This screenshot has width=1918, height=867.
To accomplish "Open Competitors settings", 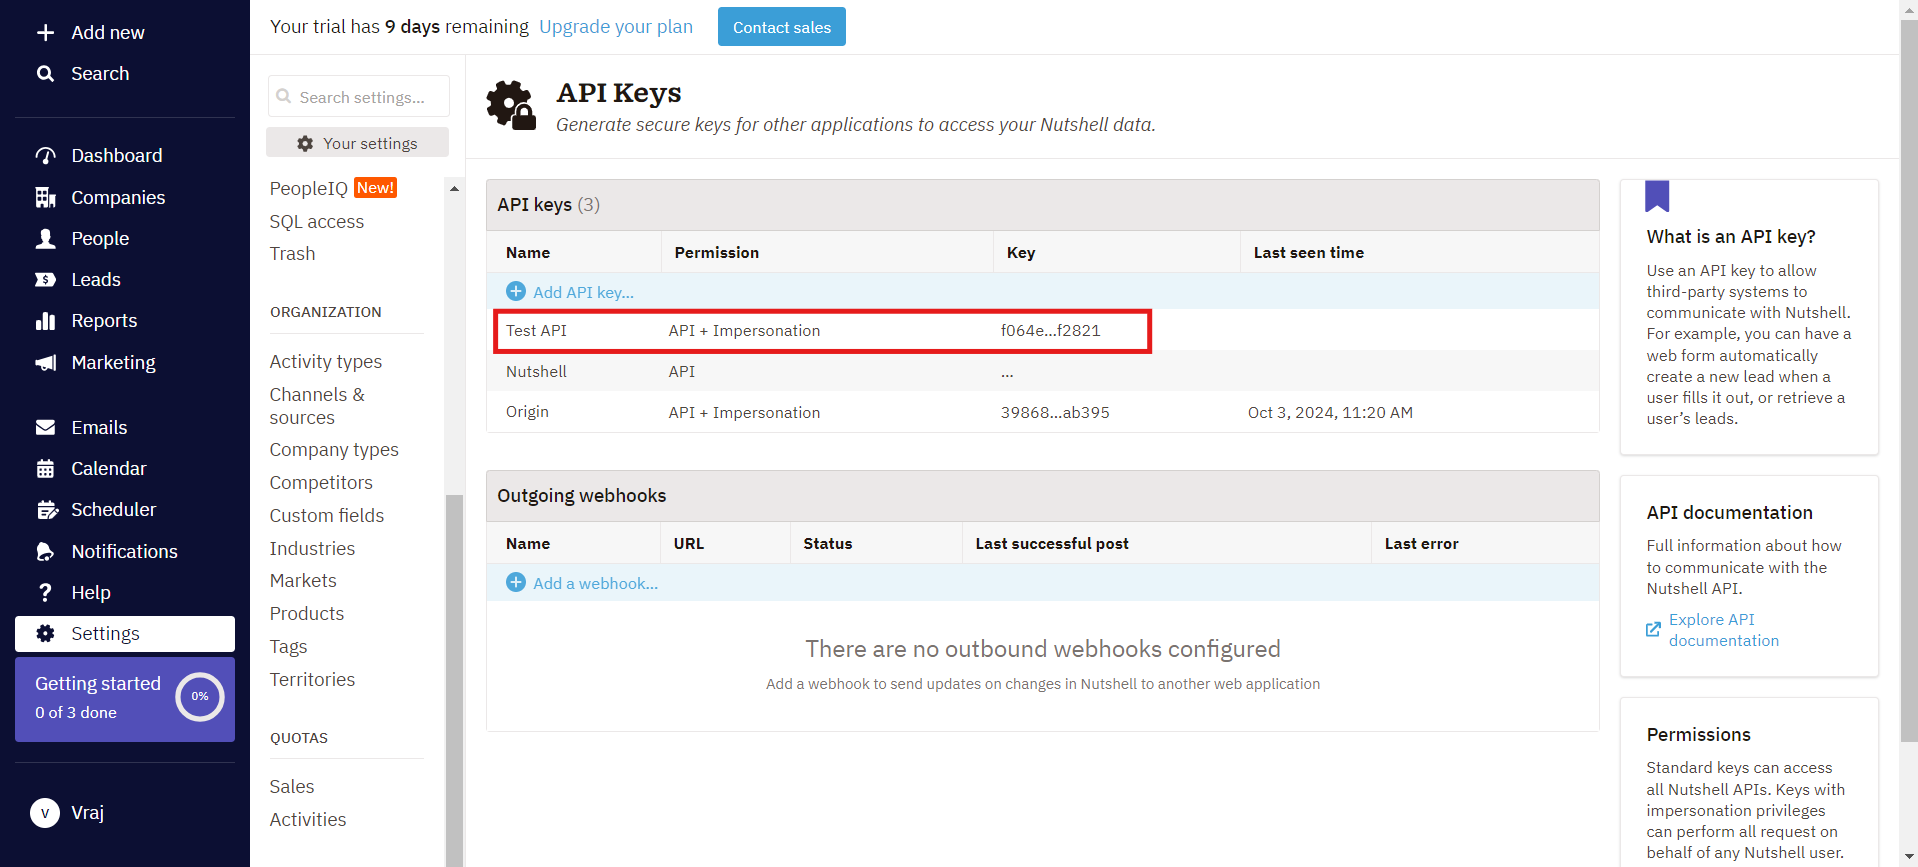I will tap(321, 483).
